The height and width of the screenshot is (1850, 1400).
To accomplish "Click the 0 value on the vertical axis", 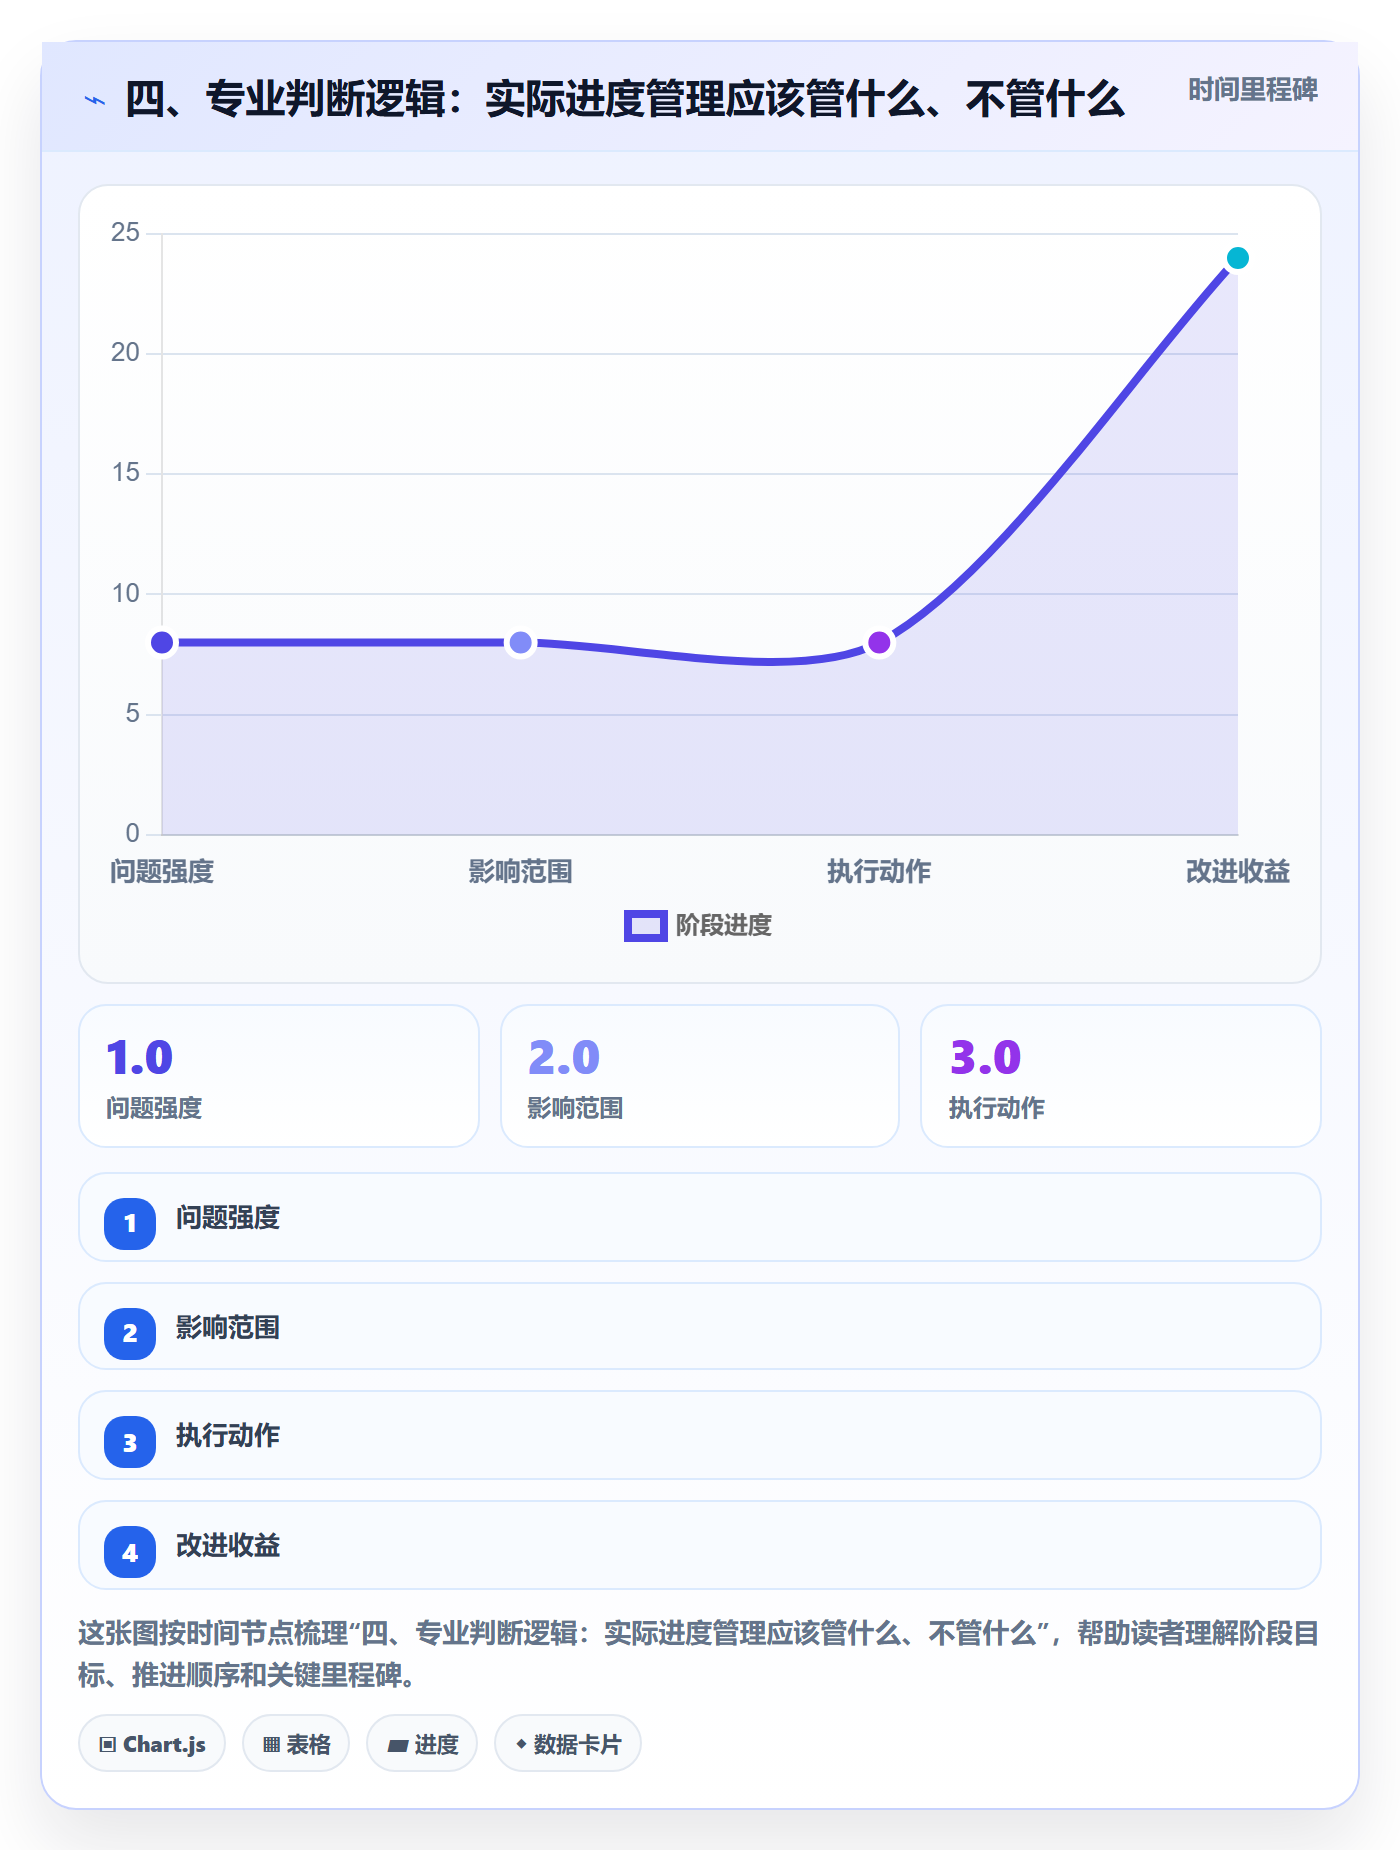I will coord(132,834).
